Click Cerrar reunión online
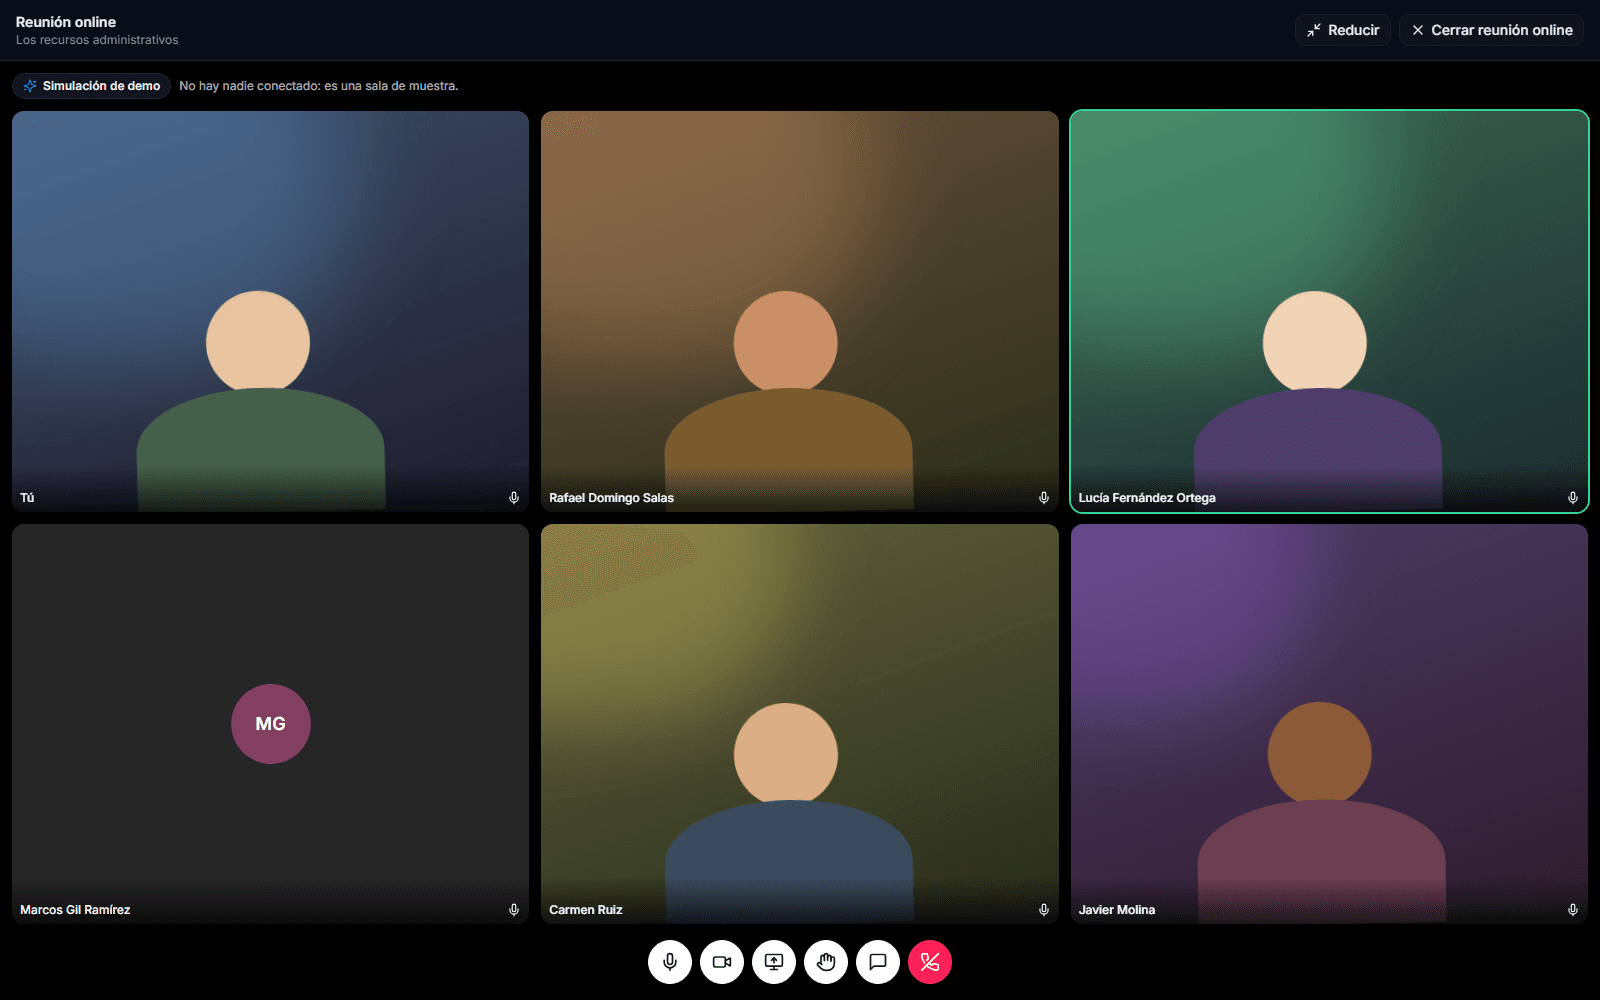 [x=1491, y=30]
